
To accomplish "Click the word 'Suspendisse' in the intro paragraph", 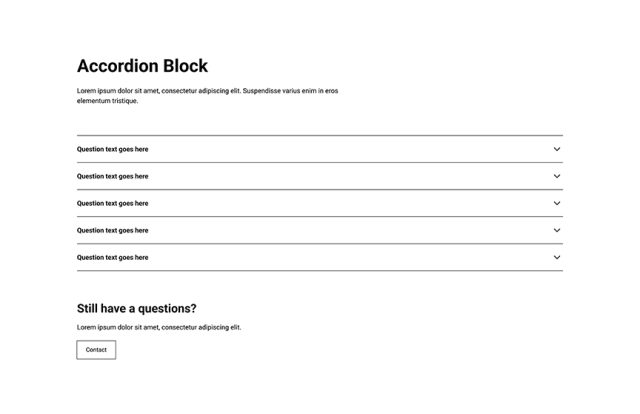I will point(261,91).
